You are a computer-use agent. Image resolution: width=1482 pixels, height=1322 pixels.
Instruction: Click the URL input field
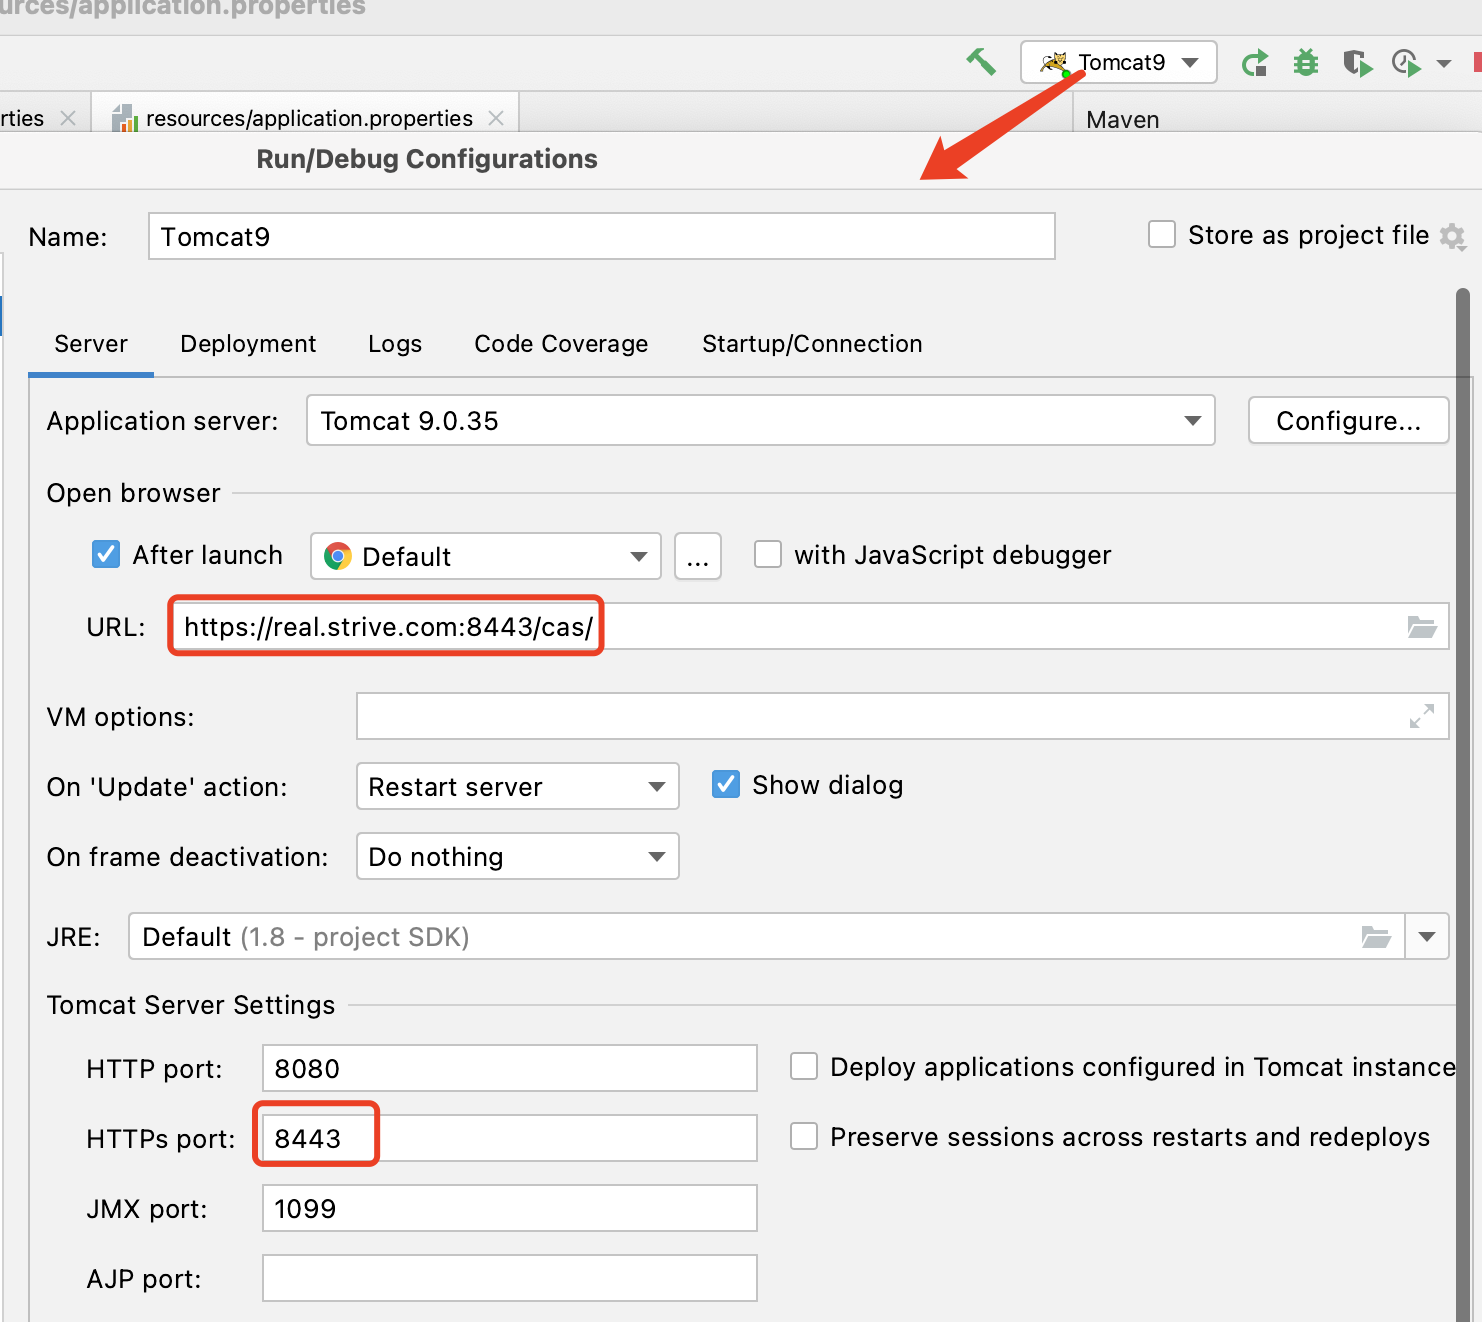pyautogui.click(x=810, y=626)
